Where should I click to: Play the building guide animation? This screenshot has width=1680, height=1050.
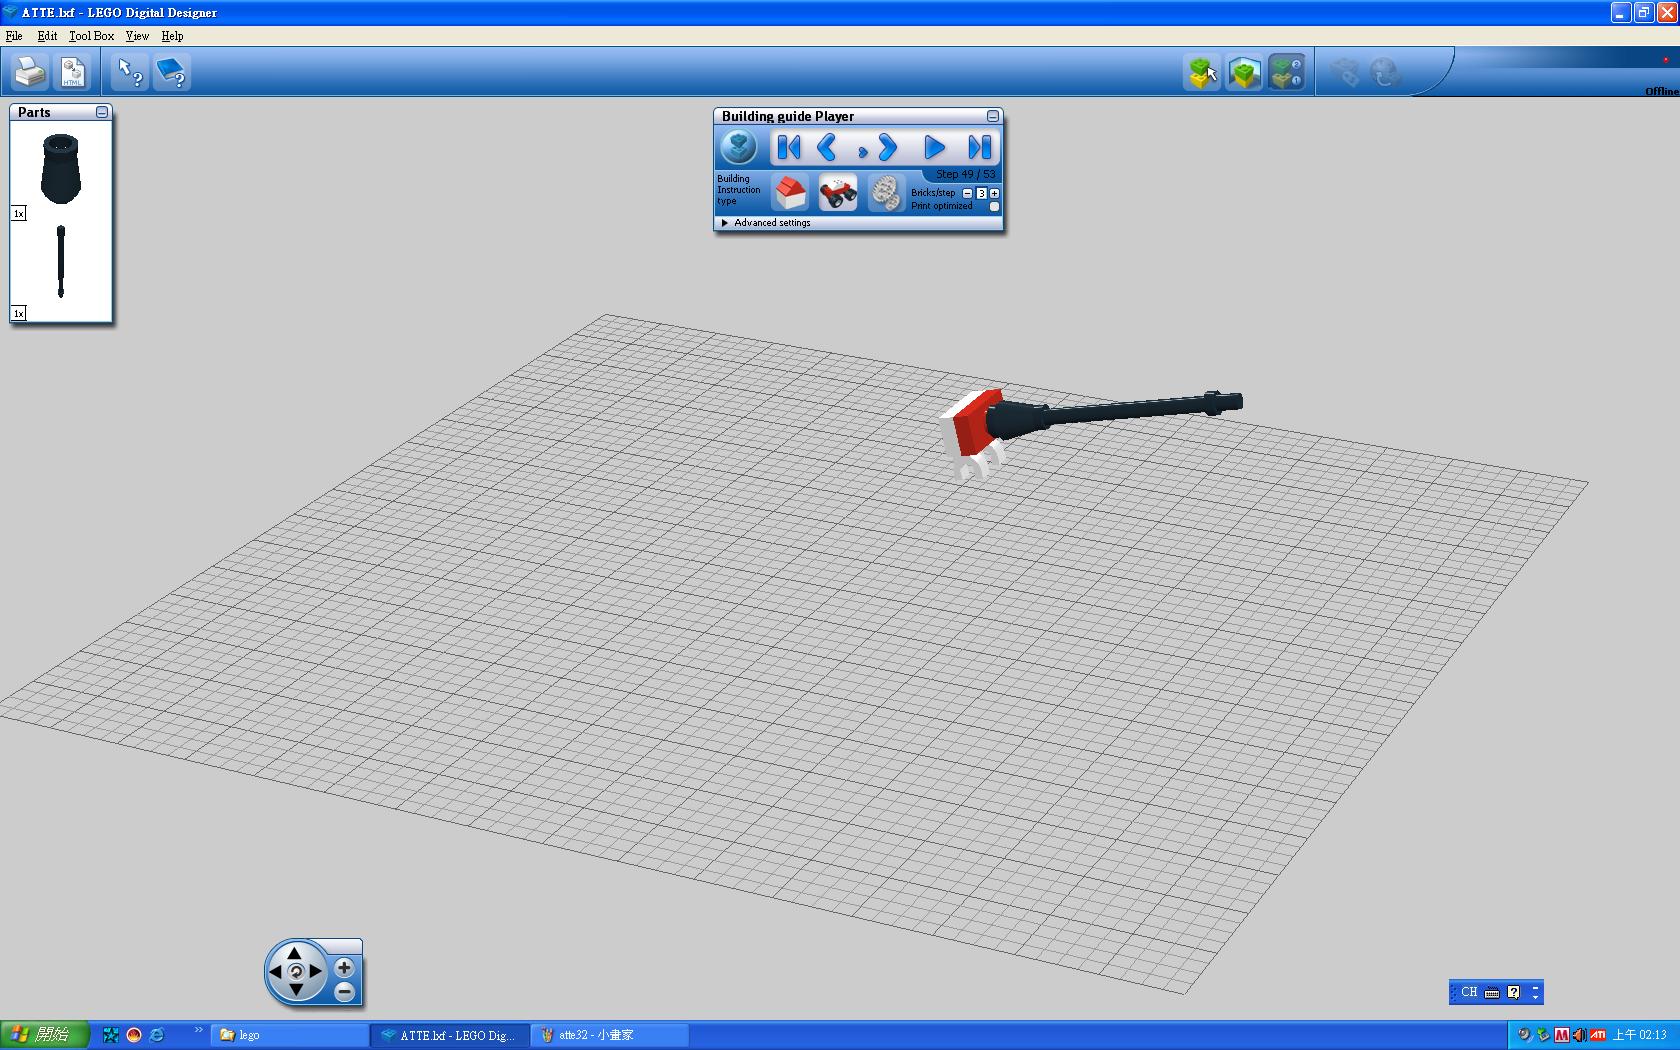click(934, 148)
